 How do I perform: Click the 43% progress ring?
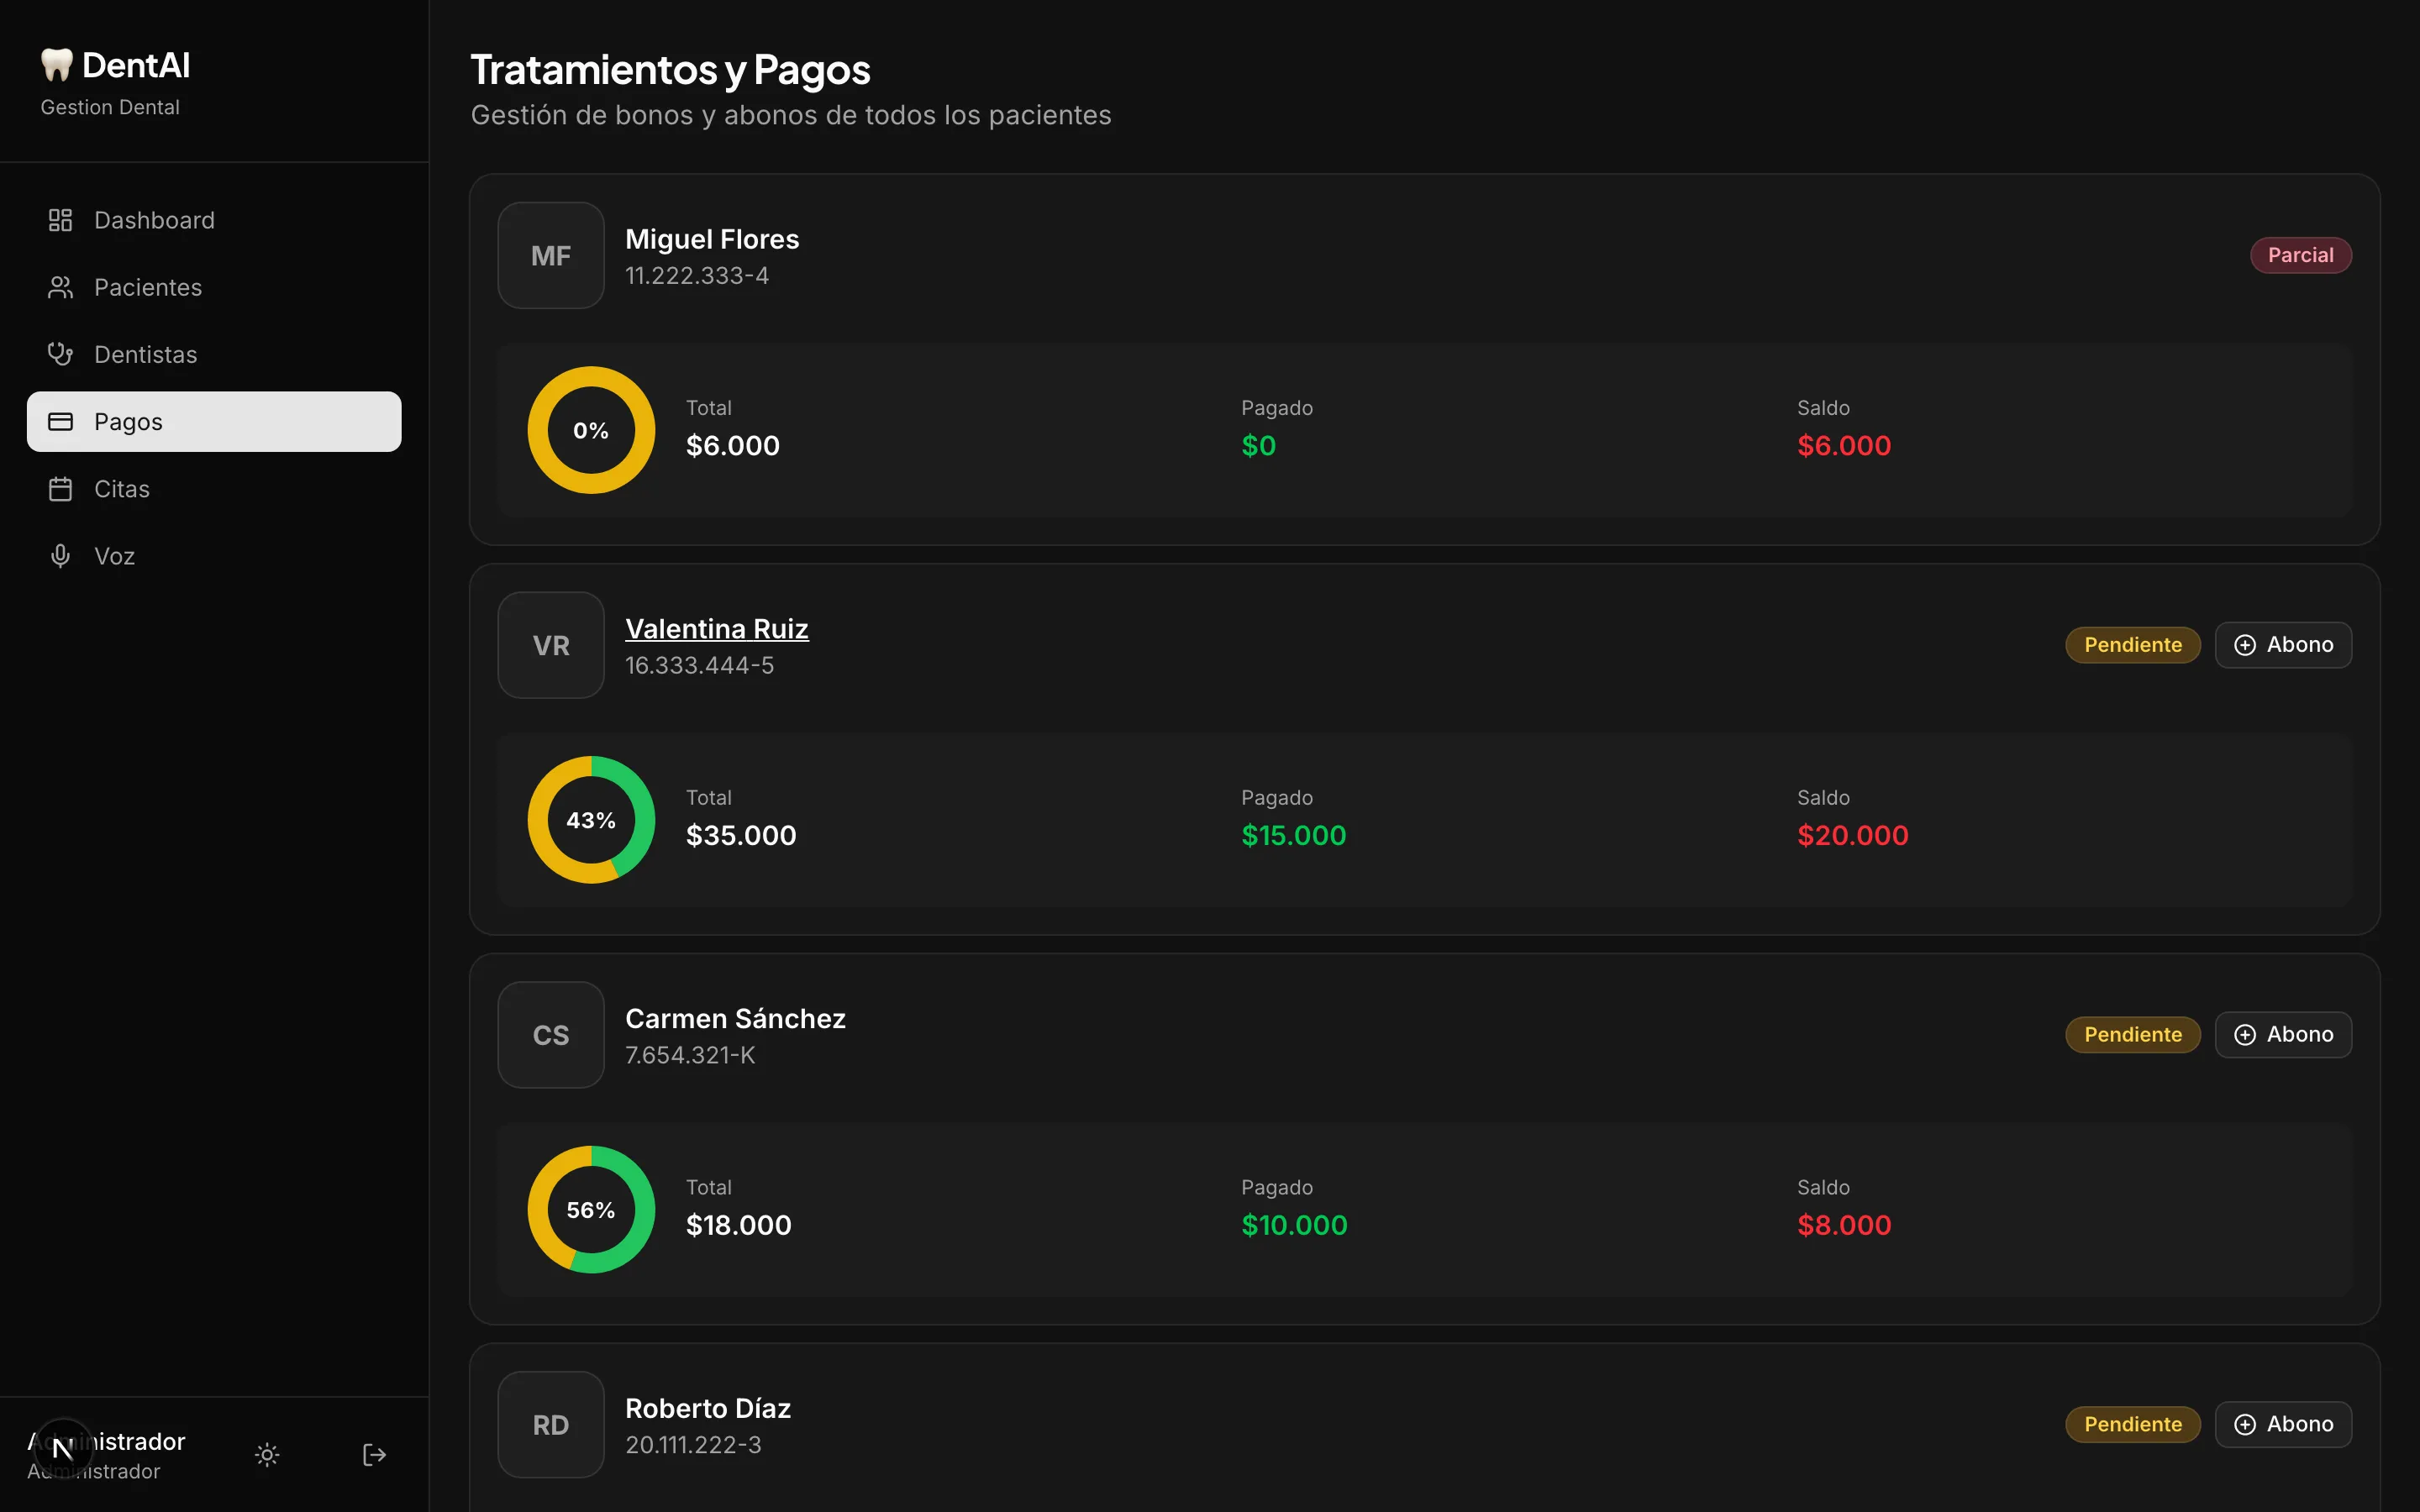point(591,820)
